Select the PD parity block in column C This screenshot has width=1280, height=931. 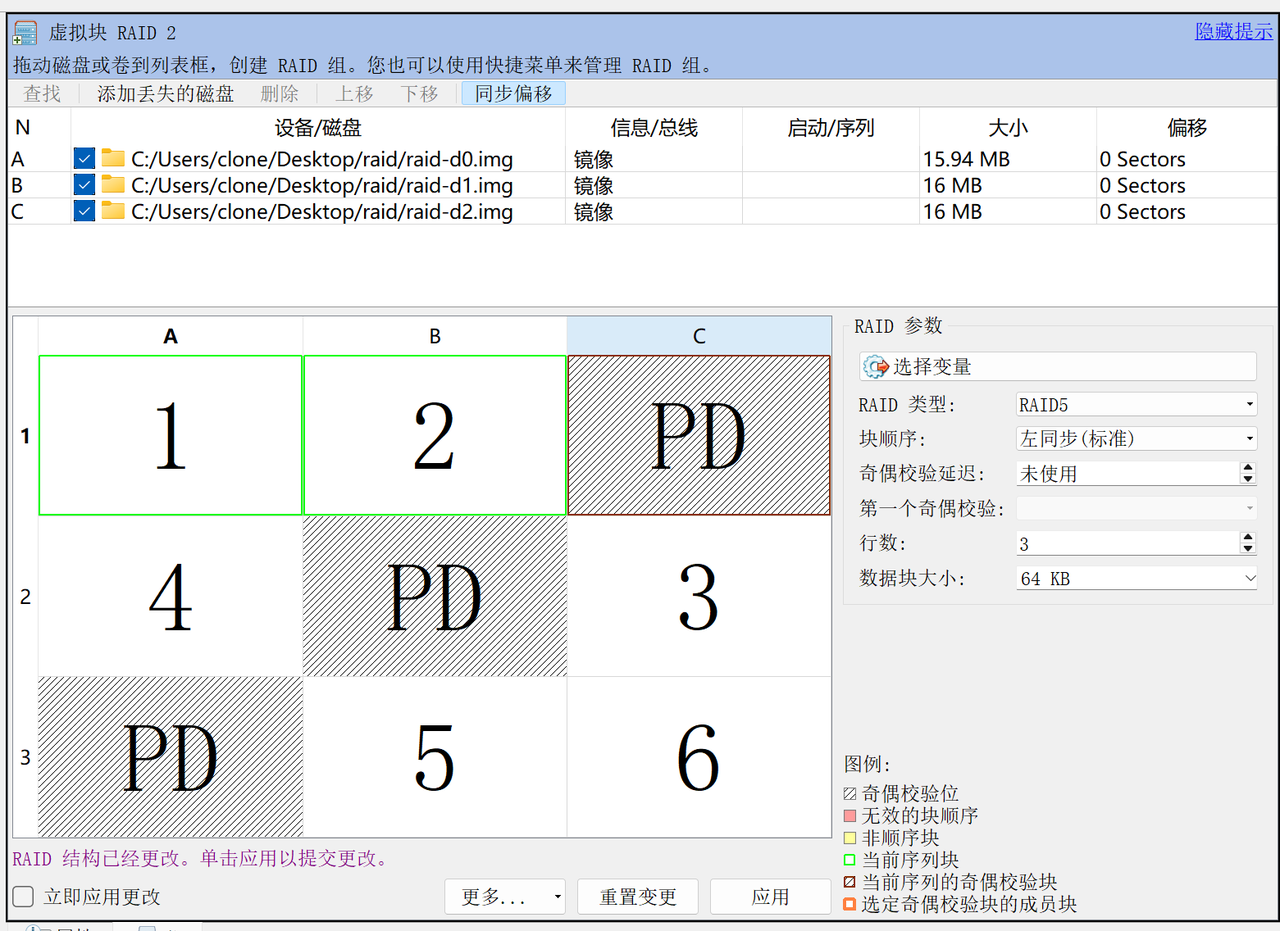(x=698, y=436)
